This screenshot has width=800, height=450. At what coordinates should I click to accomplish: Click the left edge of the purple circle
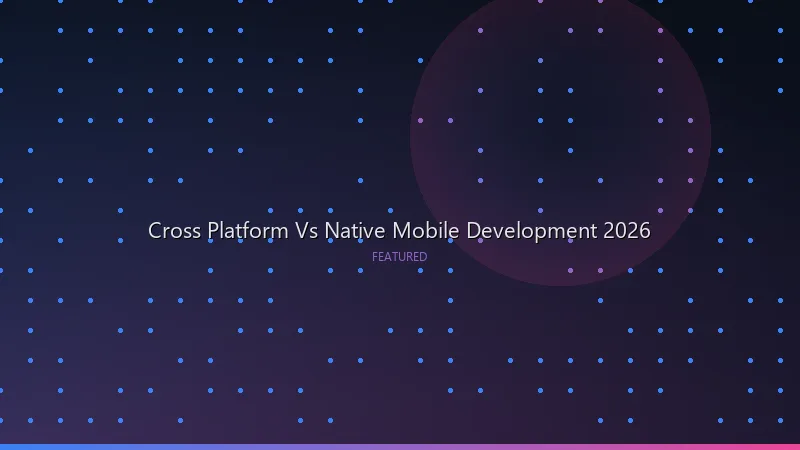click(x=412, y=135)
